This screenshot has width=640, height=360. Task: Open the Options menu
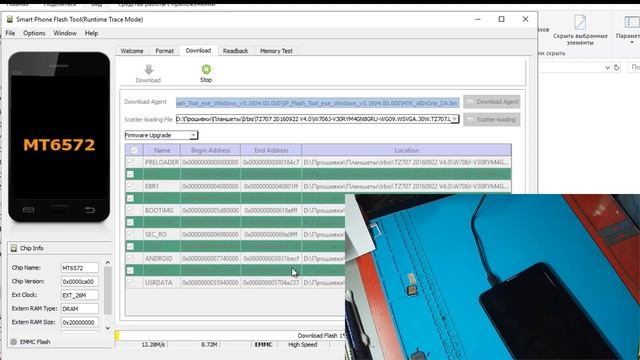[x=34, y=33]
